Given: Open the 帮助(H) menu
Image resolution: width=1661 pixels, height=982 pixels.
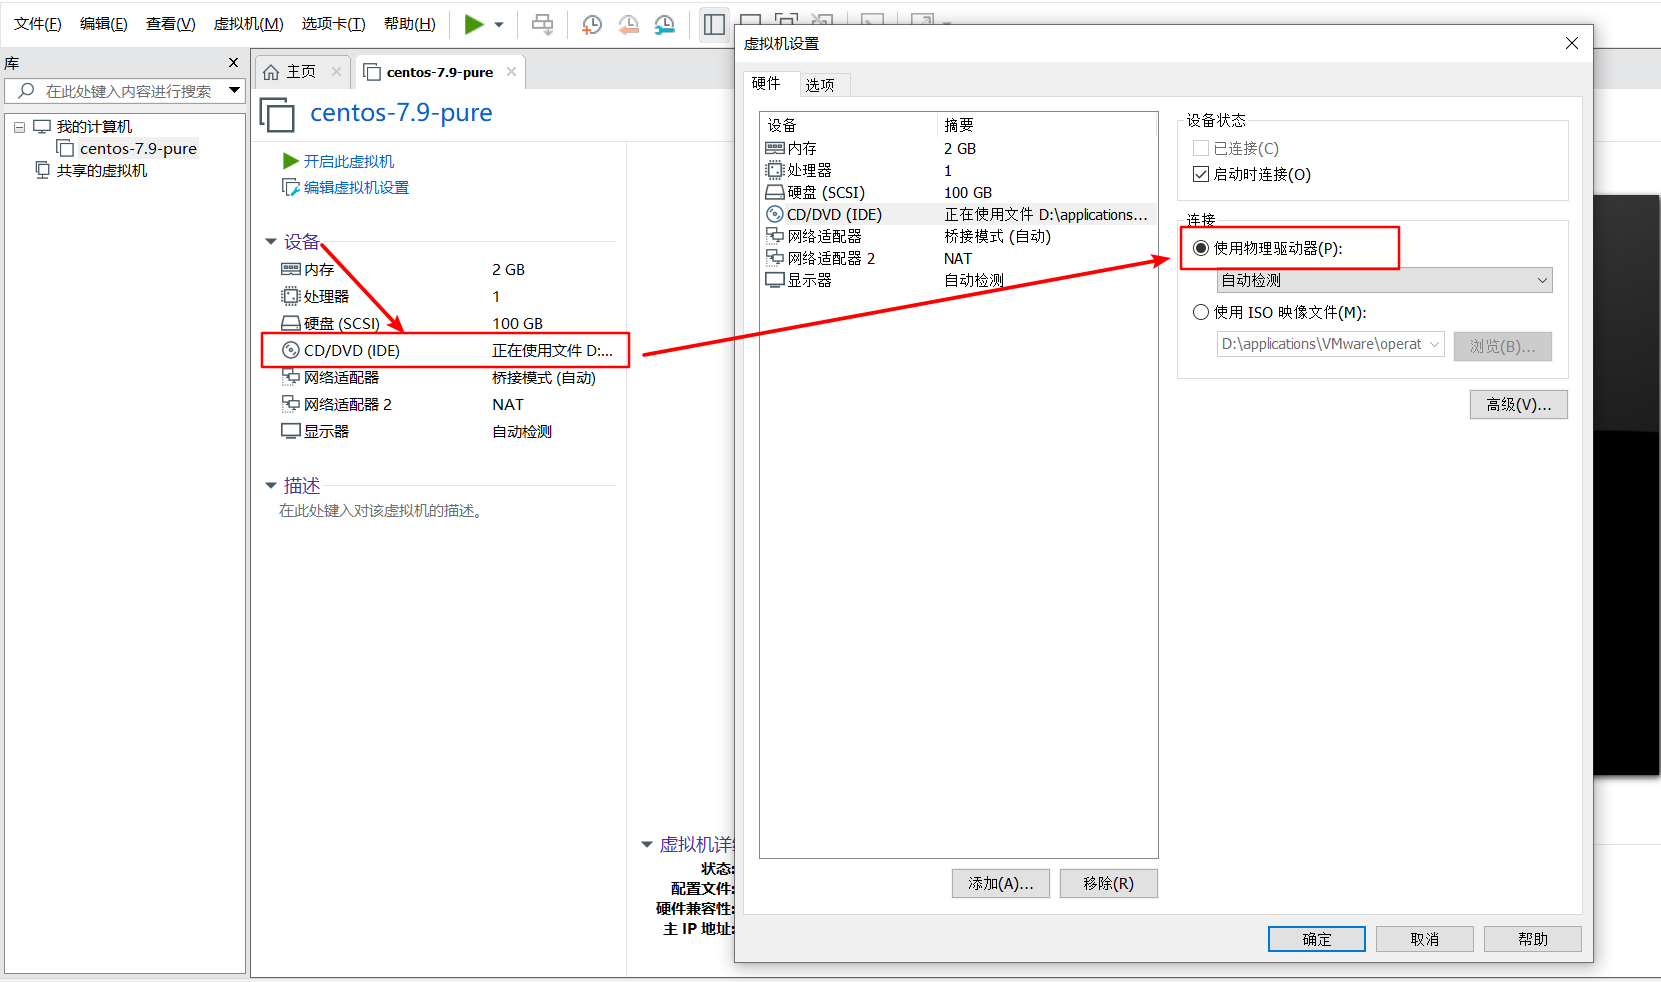Looking at the screenshot, I should (x=409, y=24).
